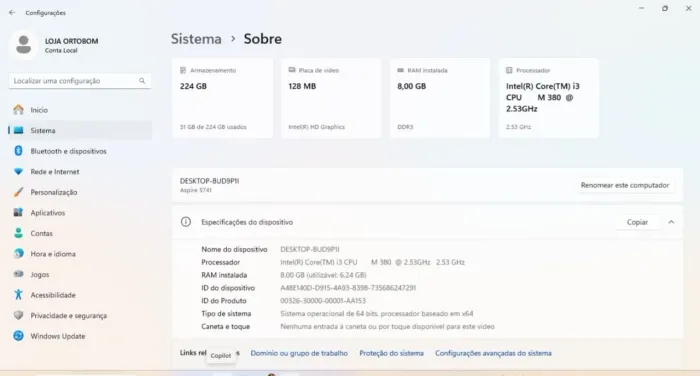Open Hora e idioma globe icon
Image resolution: width=700 pixels, height=376 pixels.
[18, 254]
